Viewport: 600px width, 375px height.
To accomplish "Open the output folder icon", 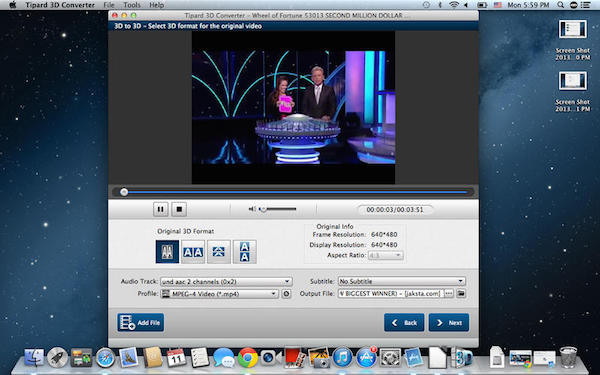I will tap(461, 293).
